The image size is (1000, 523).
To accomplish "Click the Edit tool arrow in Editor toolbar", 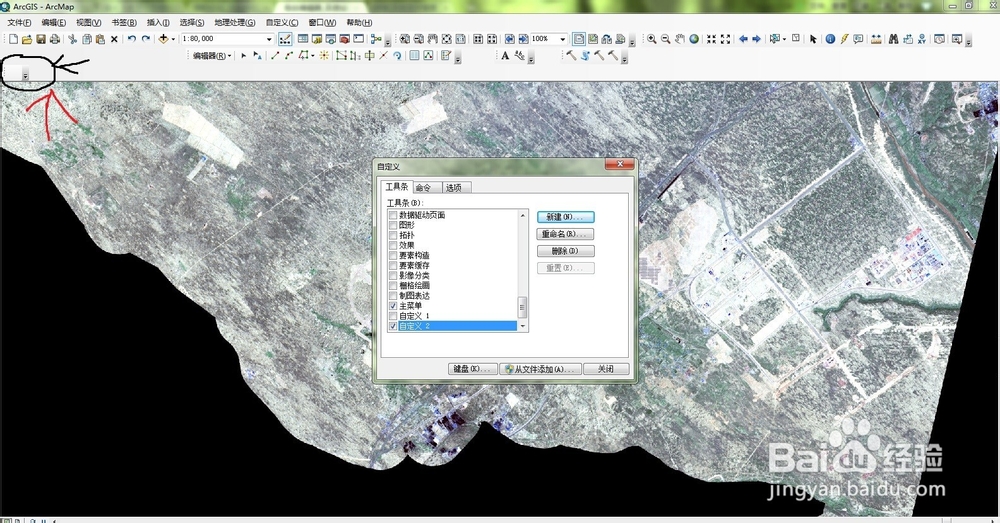I will [x=243, y=55].
